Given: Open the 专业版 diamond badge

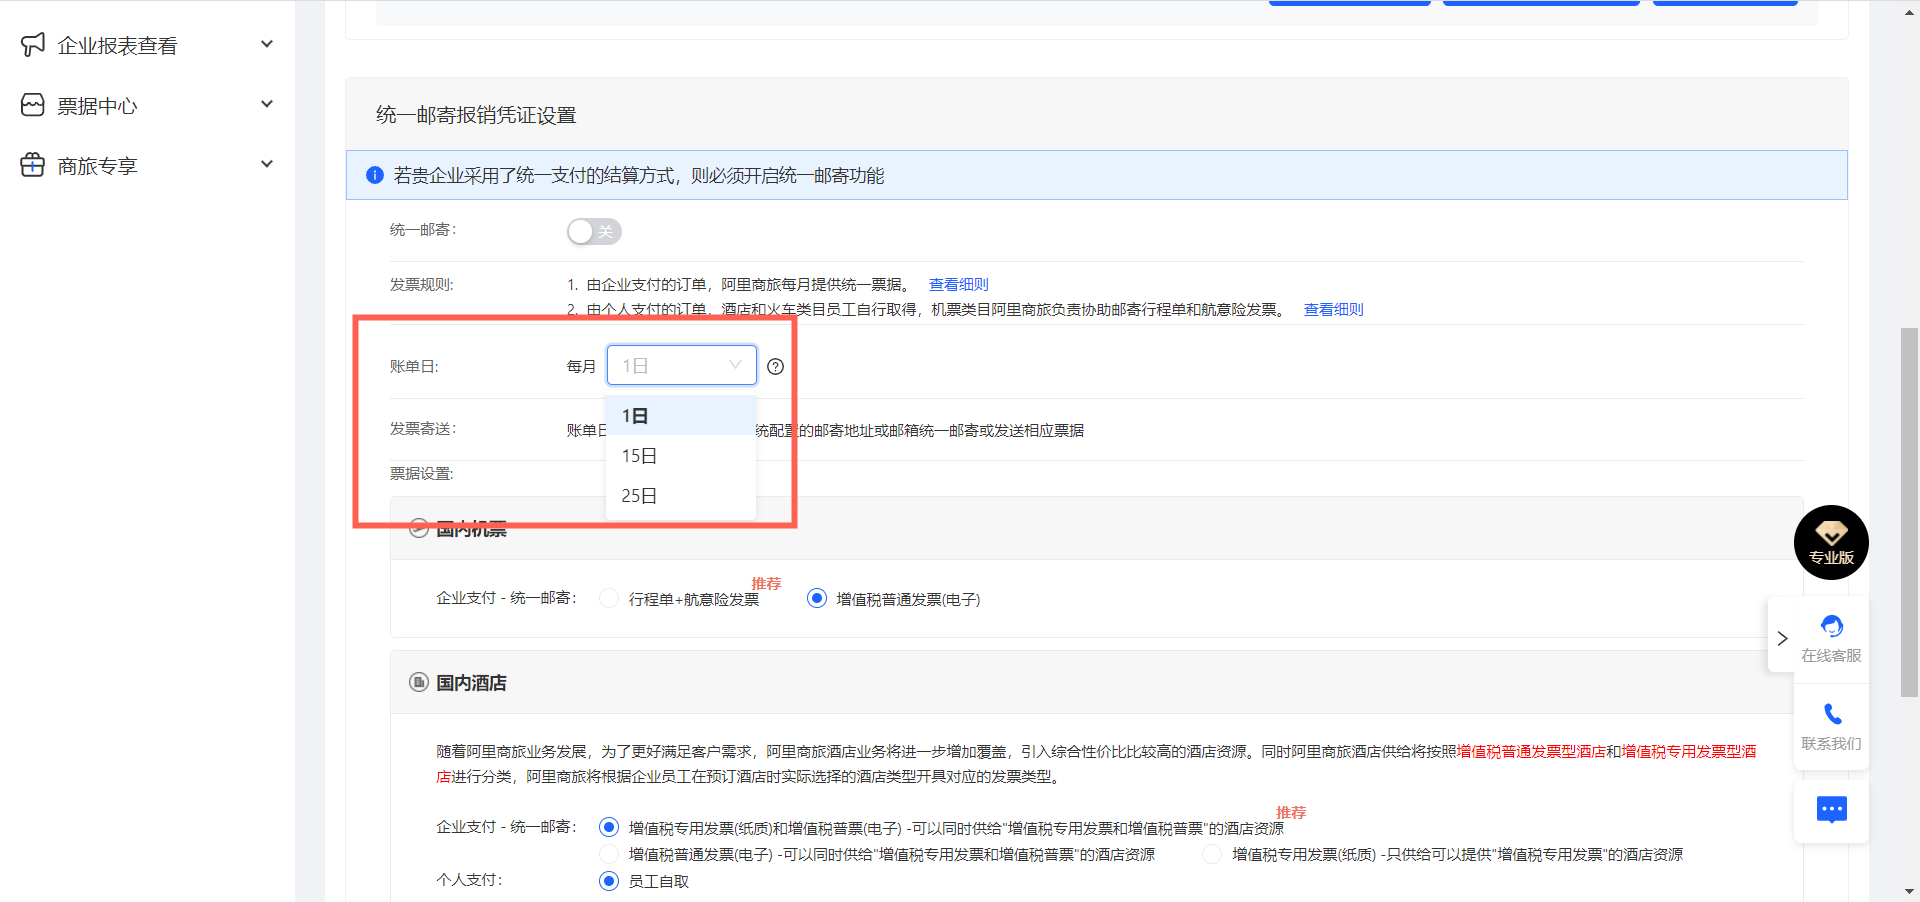Looking at the screenshot, I should click(x=1831, y=542).
